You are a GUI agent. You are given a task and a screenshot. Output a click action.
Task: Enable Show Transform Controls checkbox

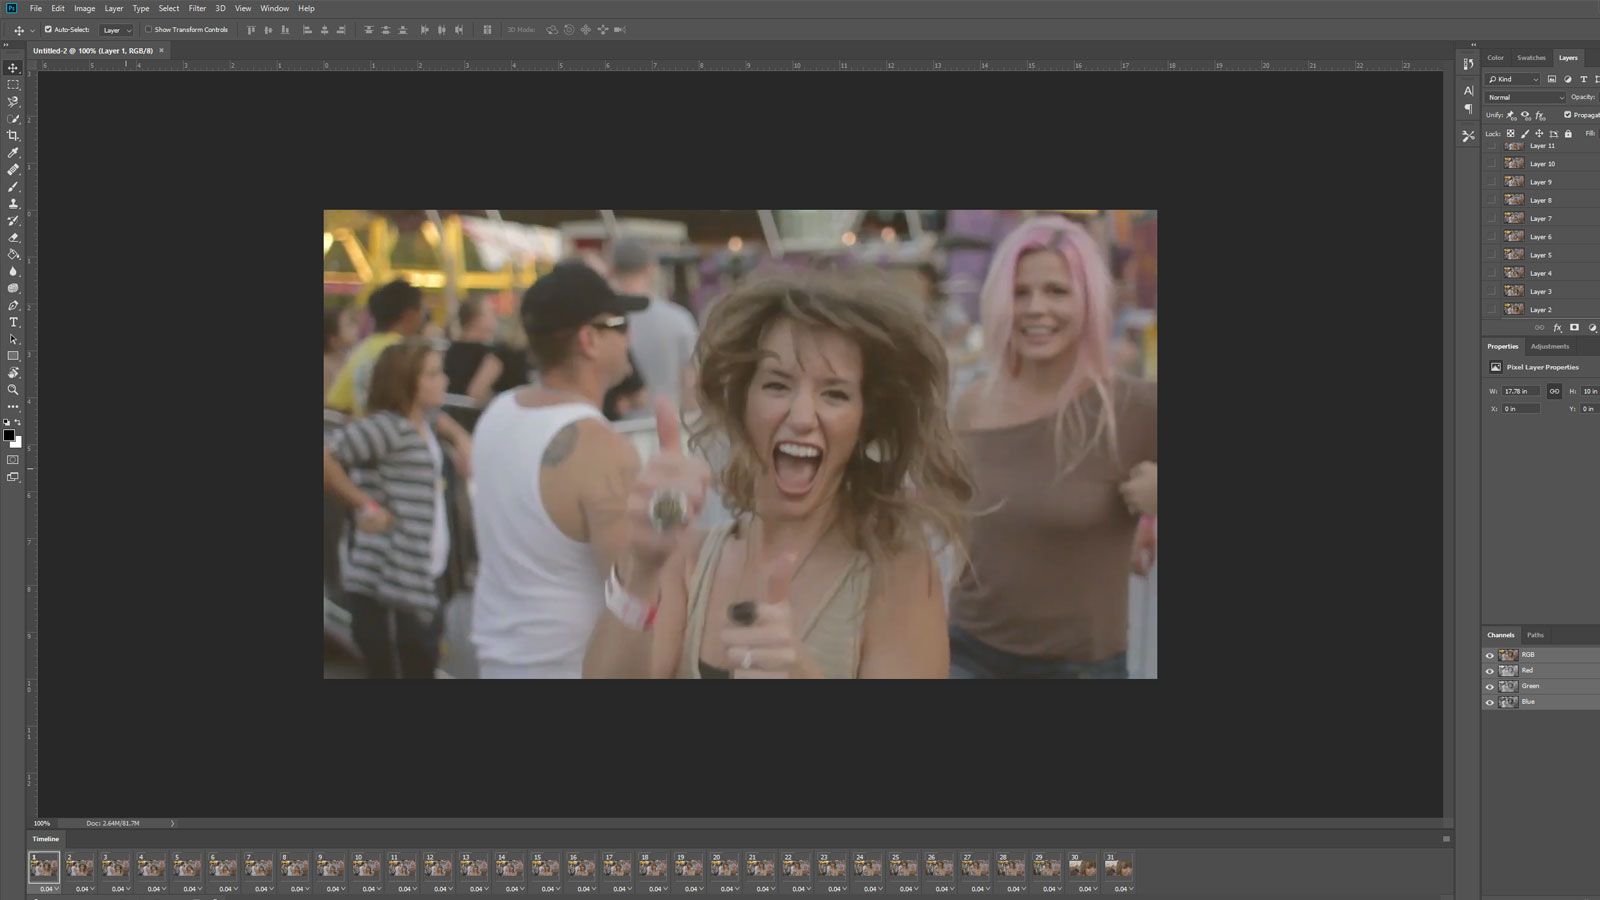coord(149,30)
